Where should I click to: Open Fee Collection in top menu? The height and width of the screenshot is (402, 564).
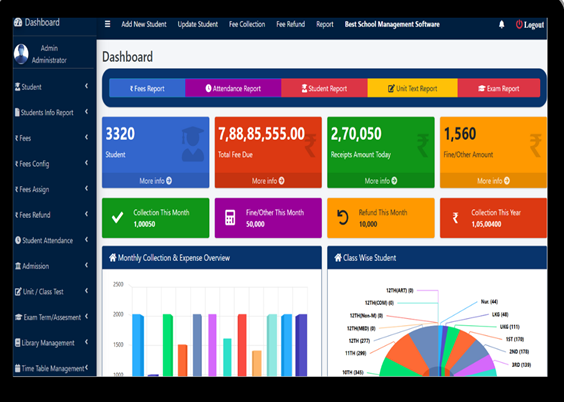(247, 24)
